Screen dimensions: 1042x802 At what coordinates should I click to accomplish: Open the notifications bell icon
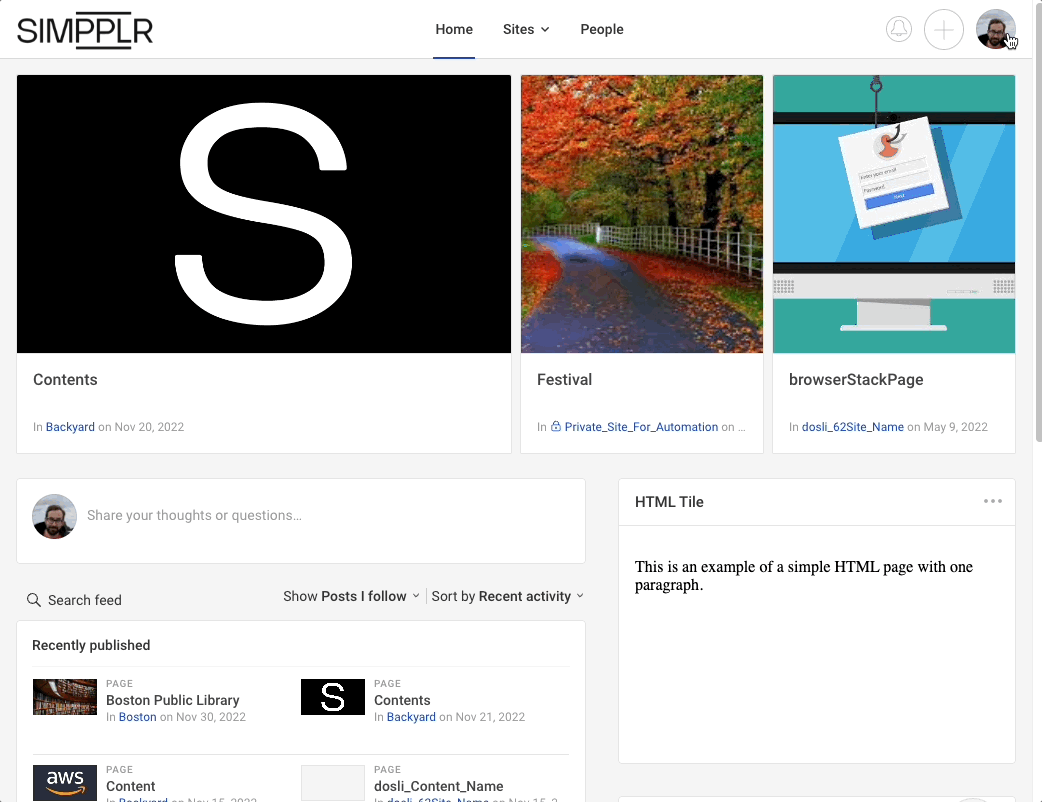point(898,29)
